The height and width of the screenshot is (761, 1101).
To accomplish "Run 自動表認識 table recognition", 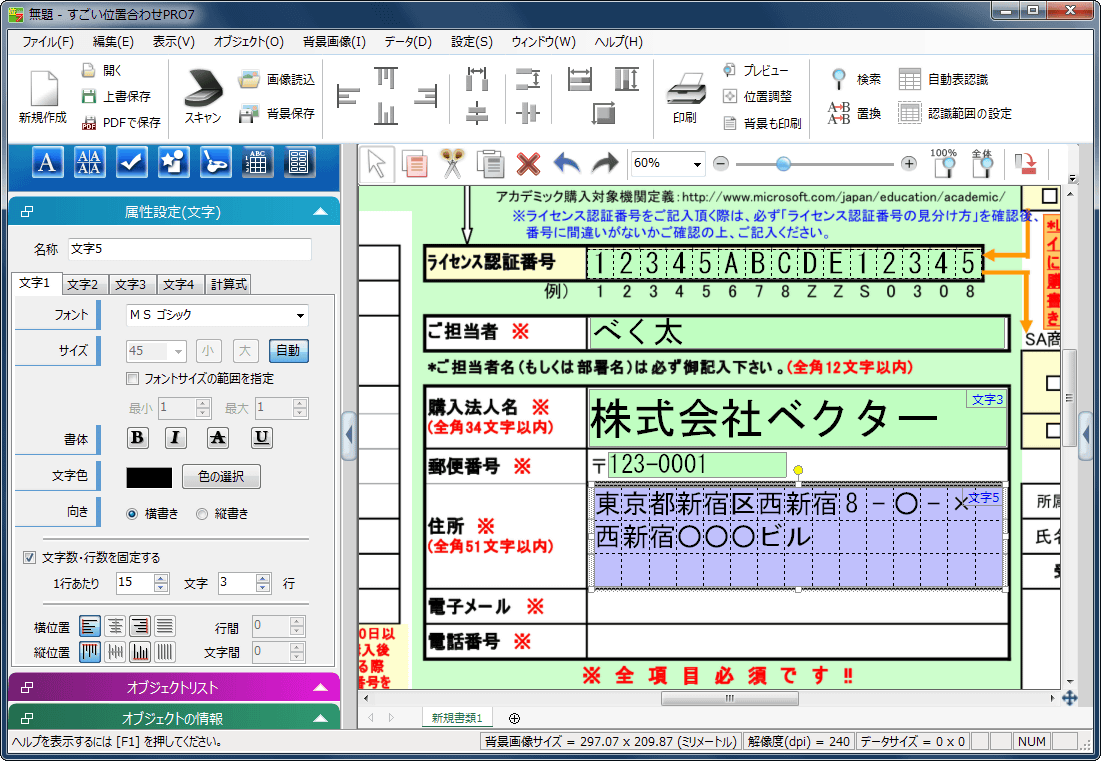I will click(944, 79).
